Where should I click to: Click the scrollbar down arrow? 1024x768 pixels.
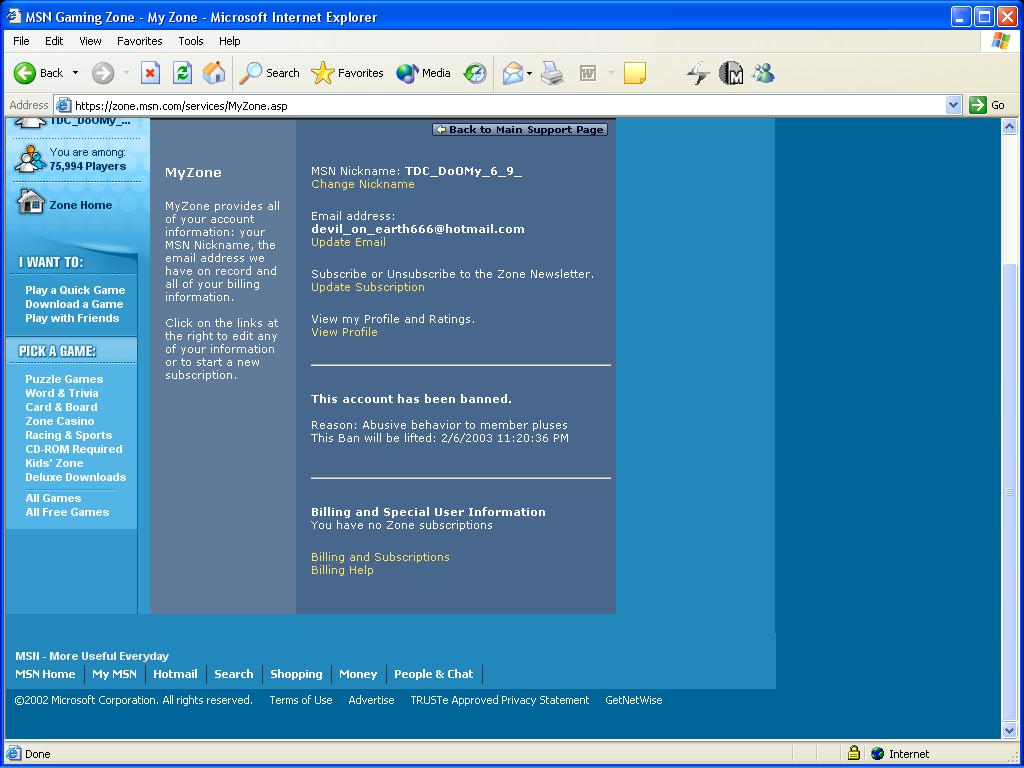point(1009,731)
